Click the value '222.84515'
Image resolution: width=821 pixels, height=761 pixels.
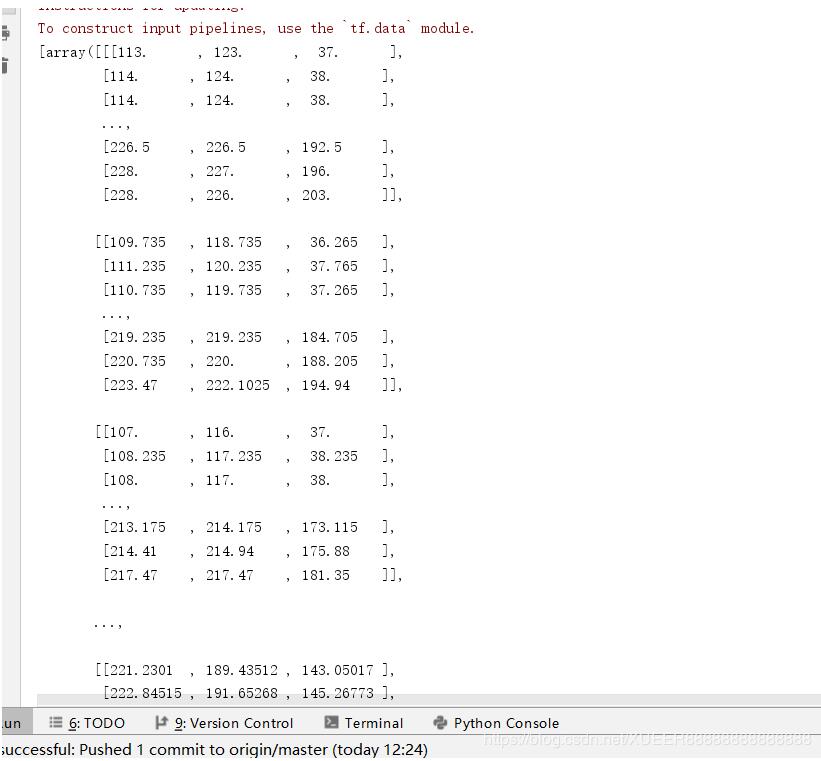(x=146, y=693)
